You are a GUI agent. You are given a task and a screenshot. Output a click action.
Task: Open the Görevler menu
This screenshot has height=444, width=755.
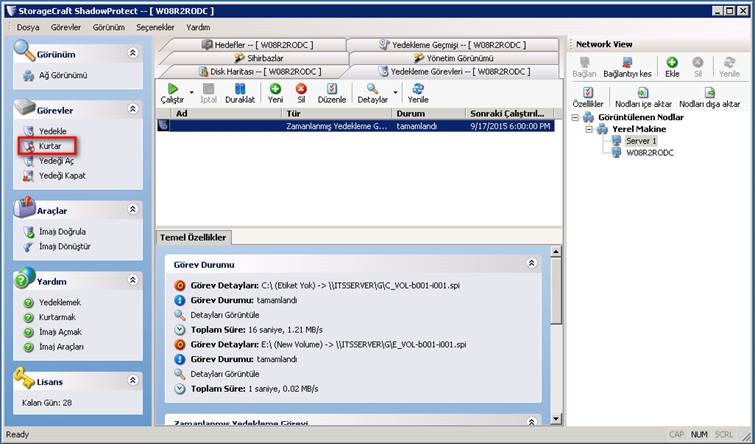coord(66,27)
